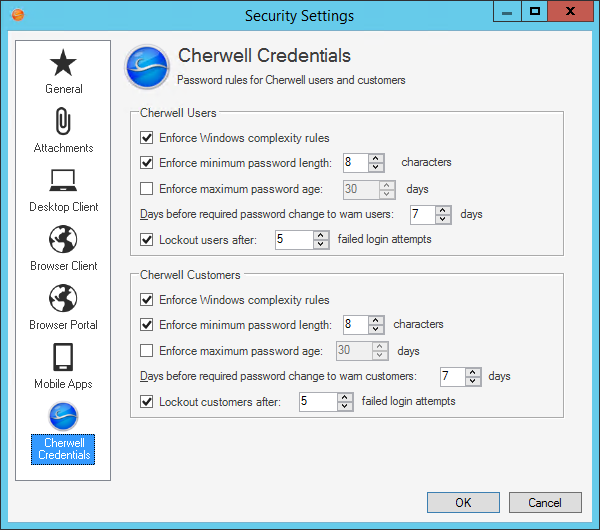Increase the users minimum password length spinner
Image resolution: width=600 pixels, height=530 pixels.
376,158
